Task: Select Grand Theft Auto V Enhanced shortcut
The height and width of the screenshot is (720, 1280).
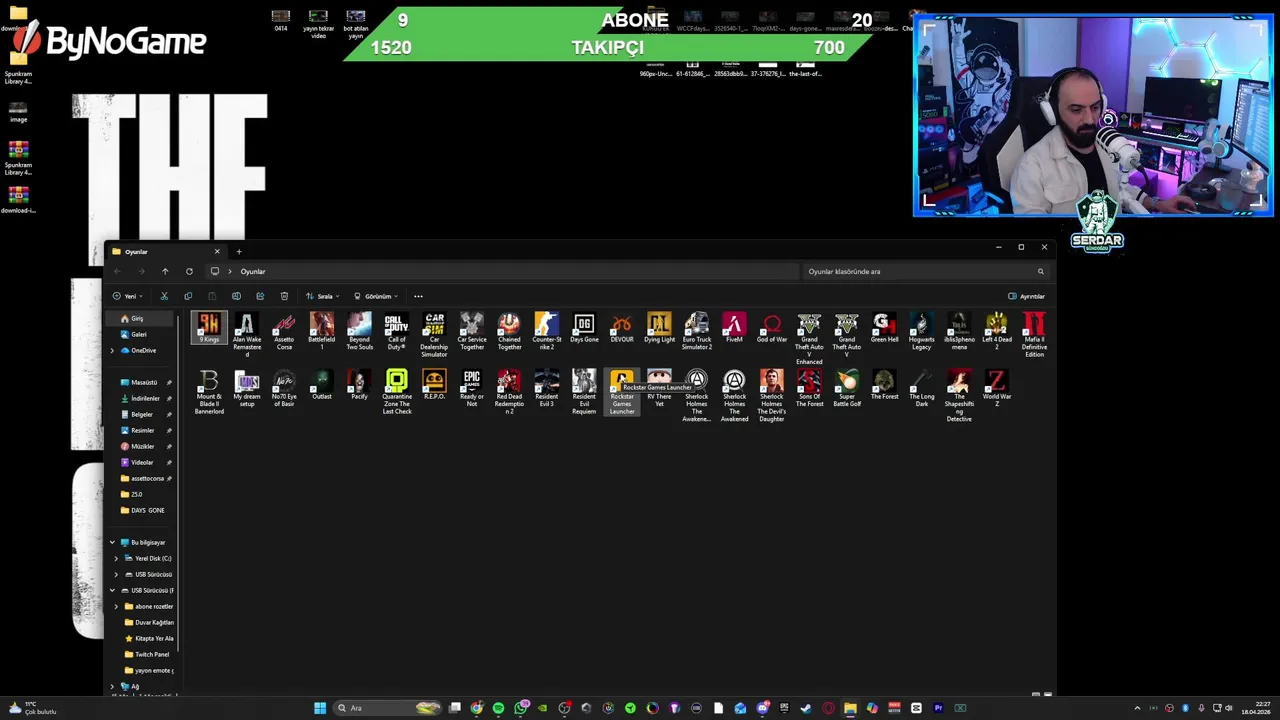Action: click(809, 338)
